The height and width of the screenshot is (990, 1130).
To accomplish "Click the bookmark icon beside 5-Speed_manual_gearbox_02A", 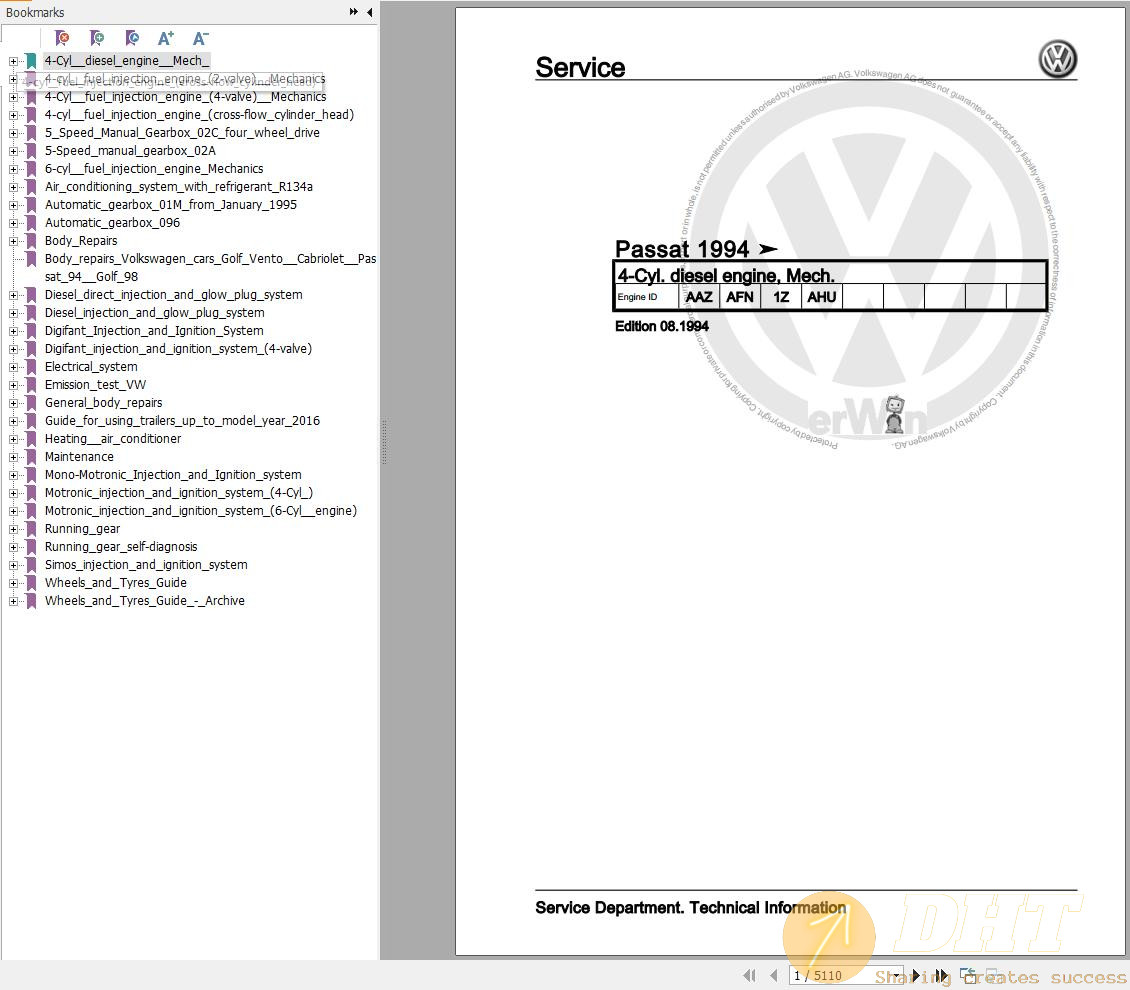I will pyautogui.click(x=31, y=151).
